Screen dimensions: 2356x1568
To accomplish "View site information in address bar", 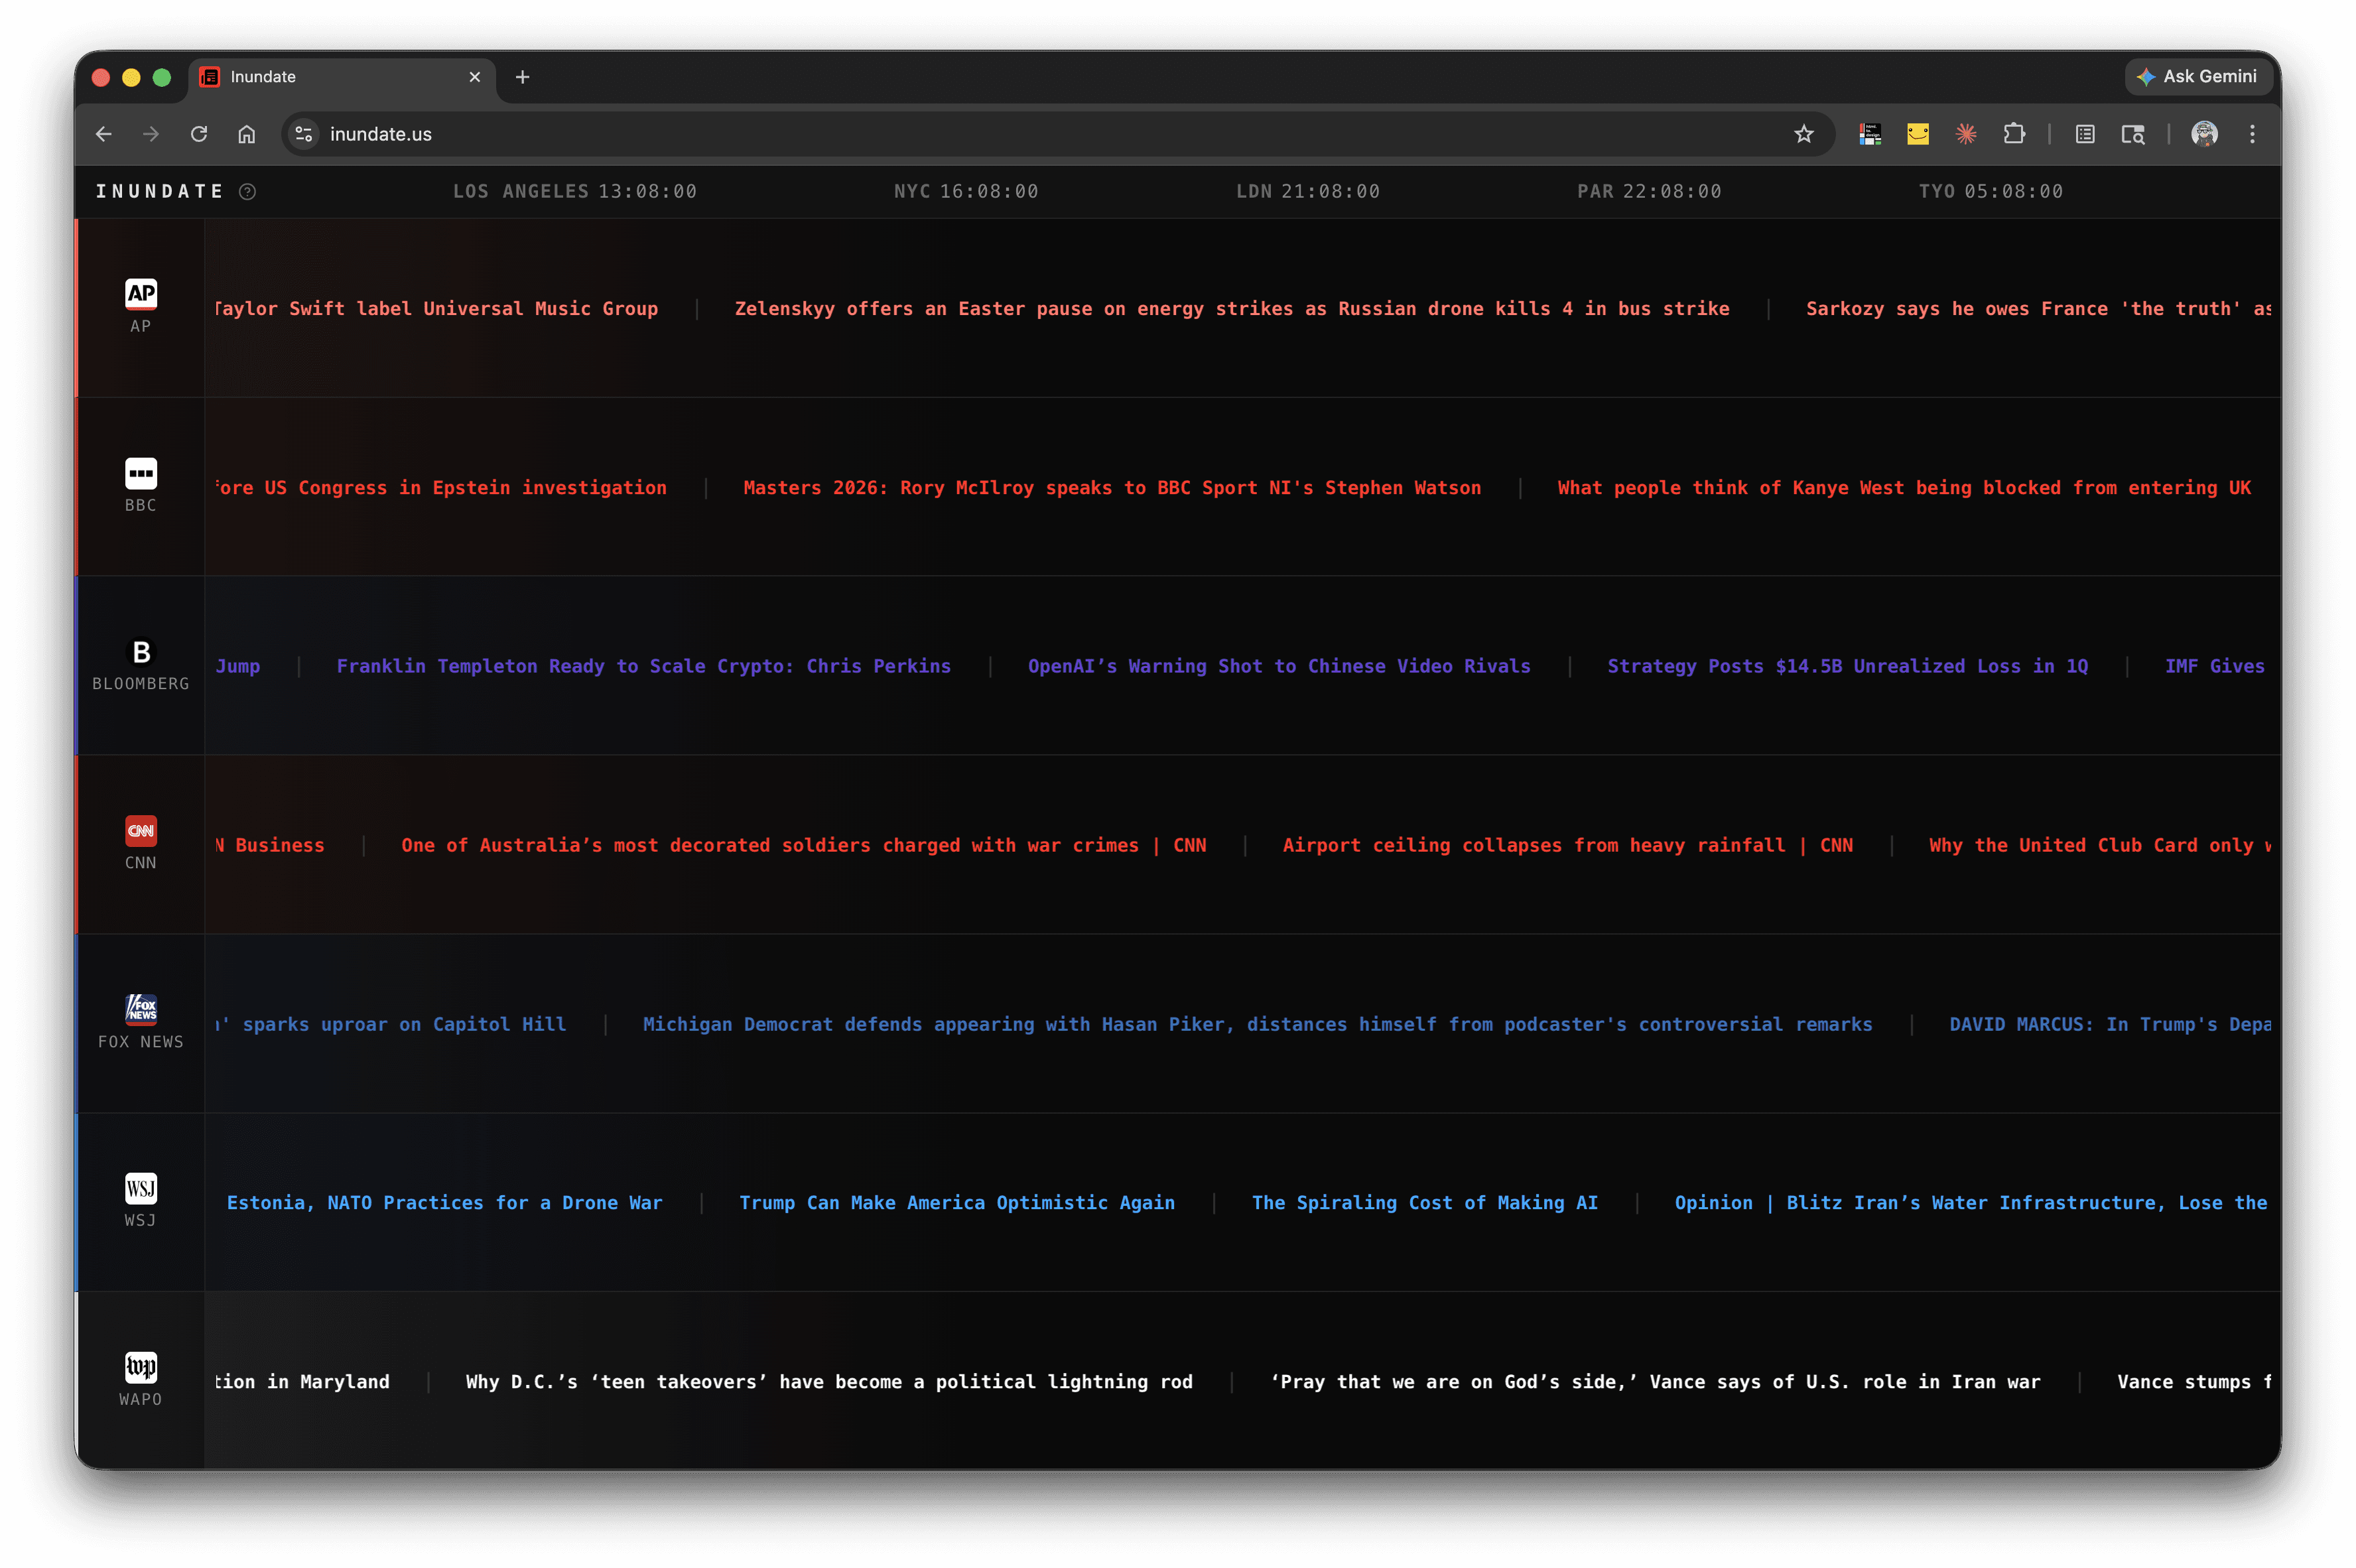I will 304,134.
